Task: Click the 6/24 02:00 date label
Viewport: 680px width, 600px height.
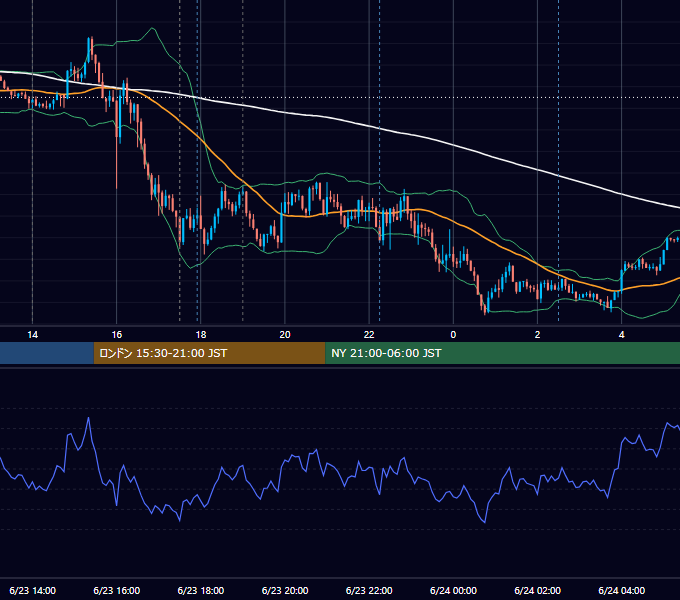Action: pyautogui.click(x=537, y=590)
